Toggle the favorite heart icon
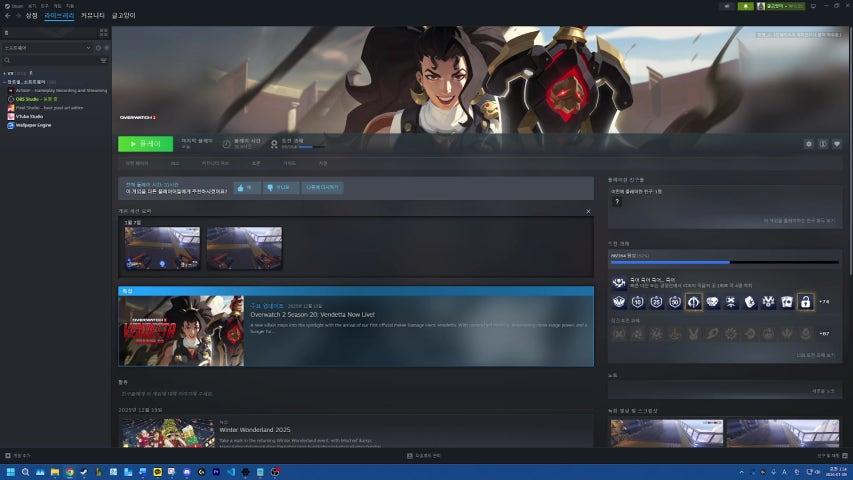 [x=837, y=144]
